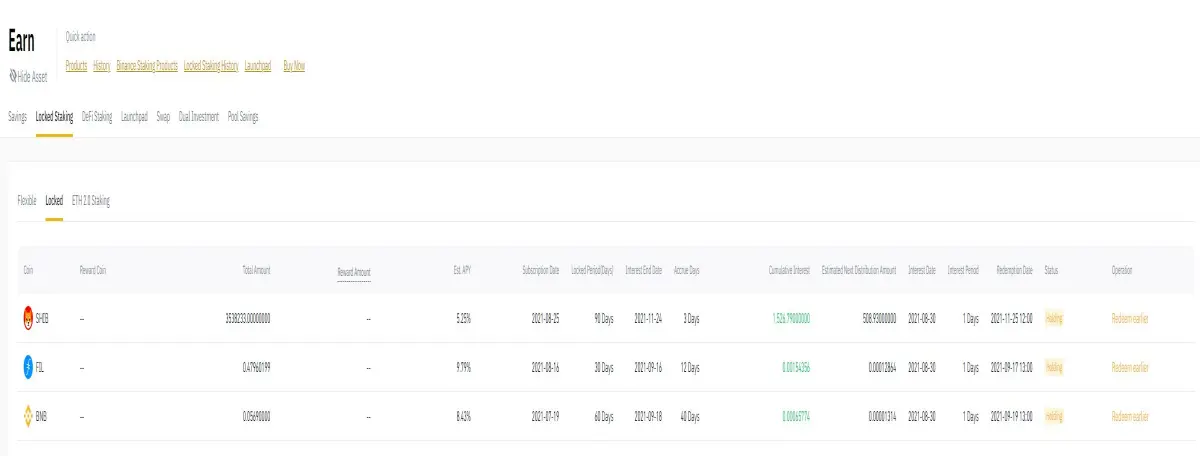Viewport: 1200px width, 456px height.
Task: Redeem earlier the BNB staking
Action: [x=1130, y=416]
